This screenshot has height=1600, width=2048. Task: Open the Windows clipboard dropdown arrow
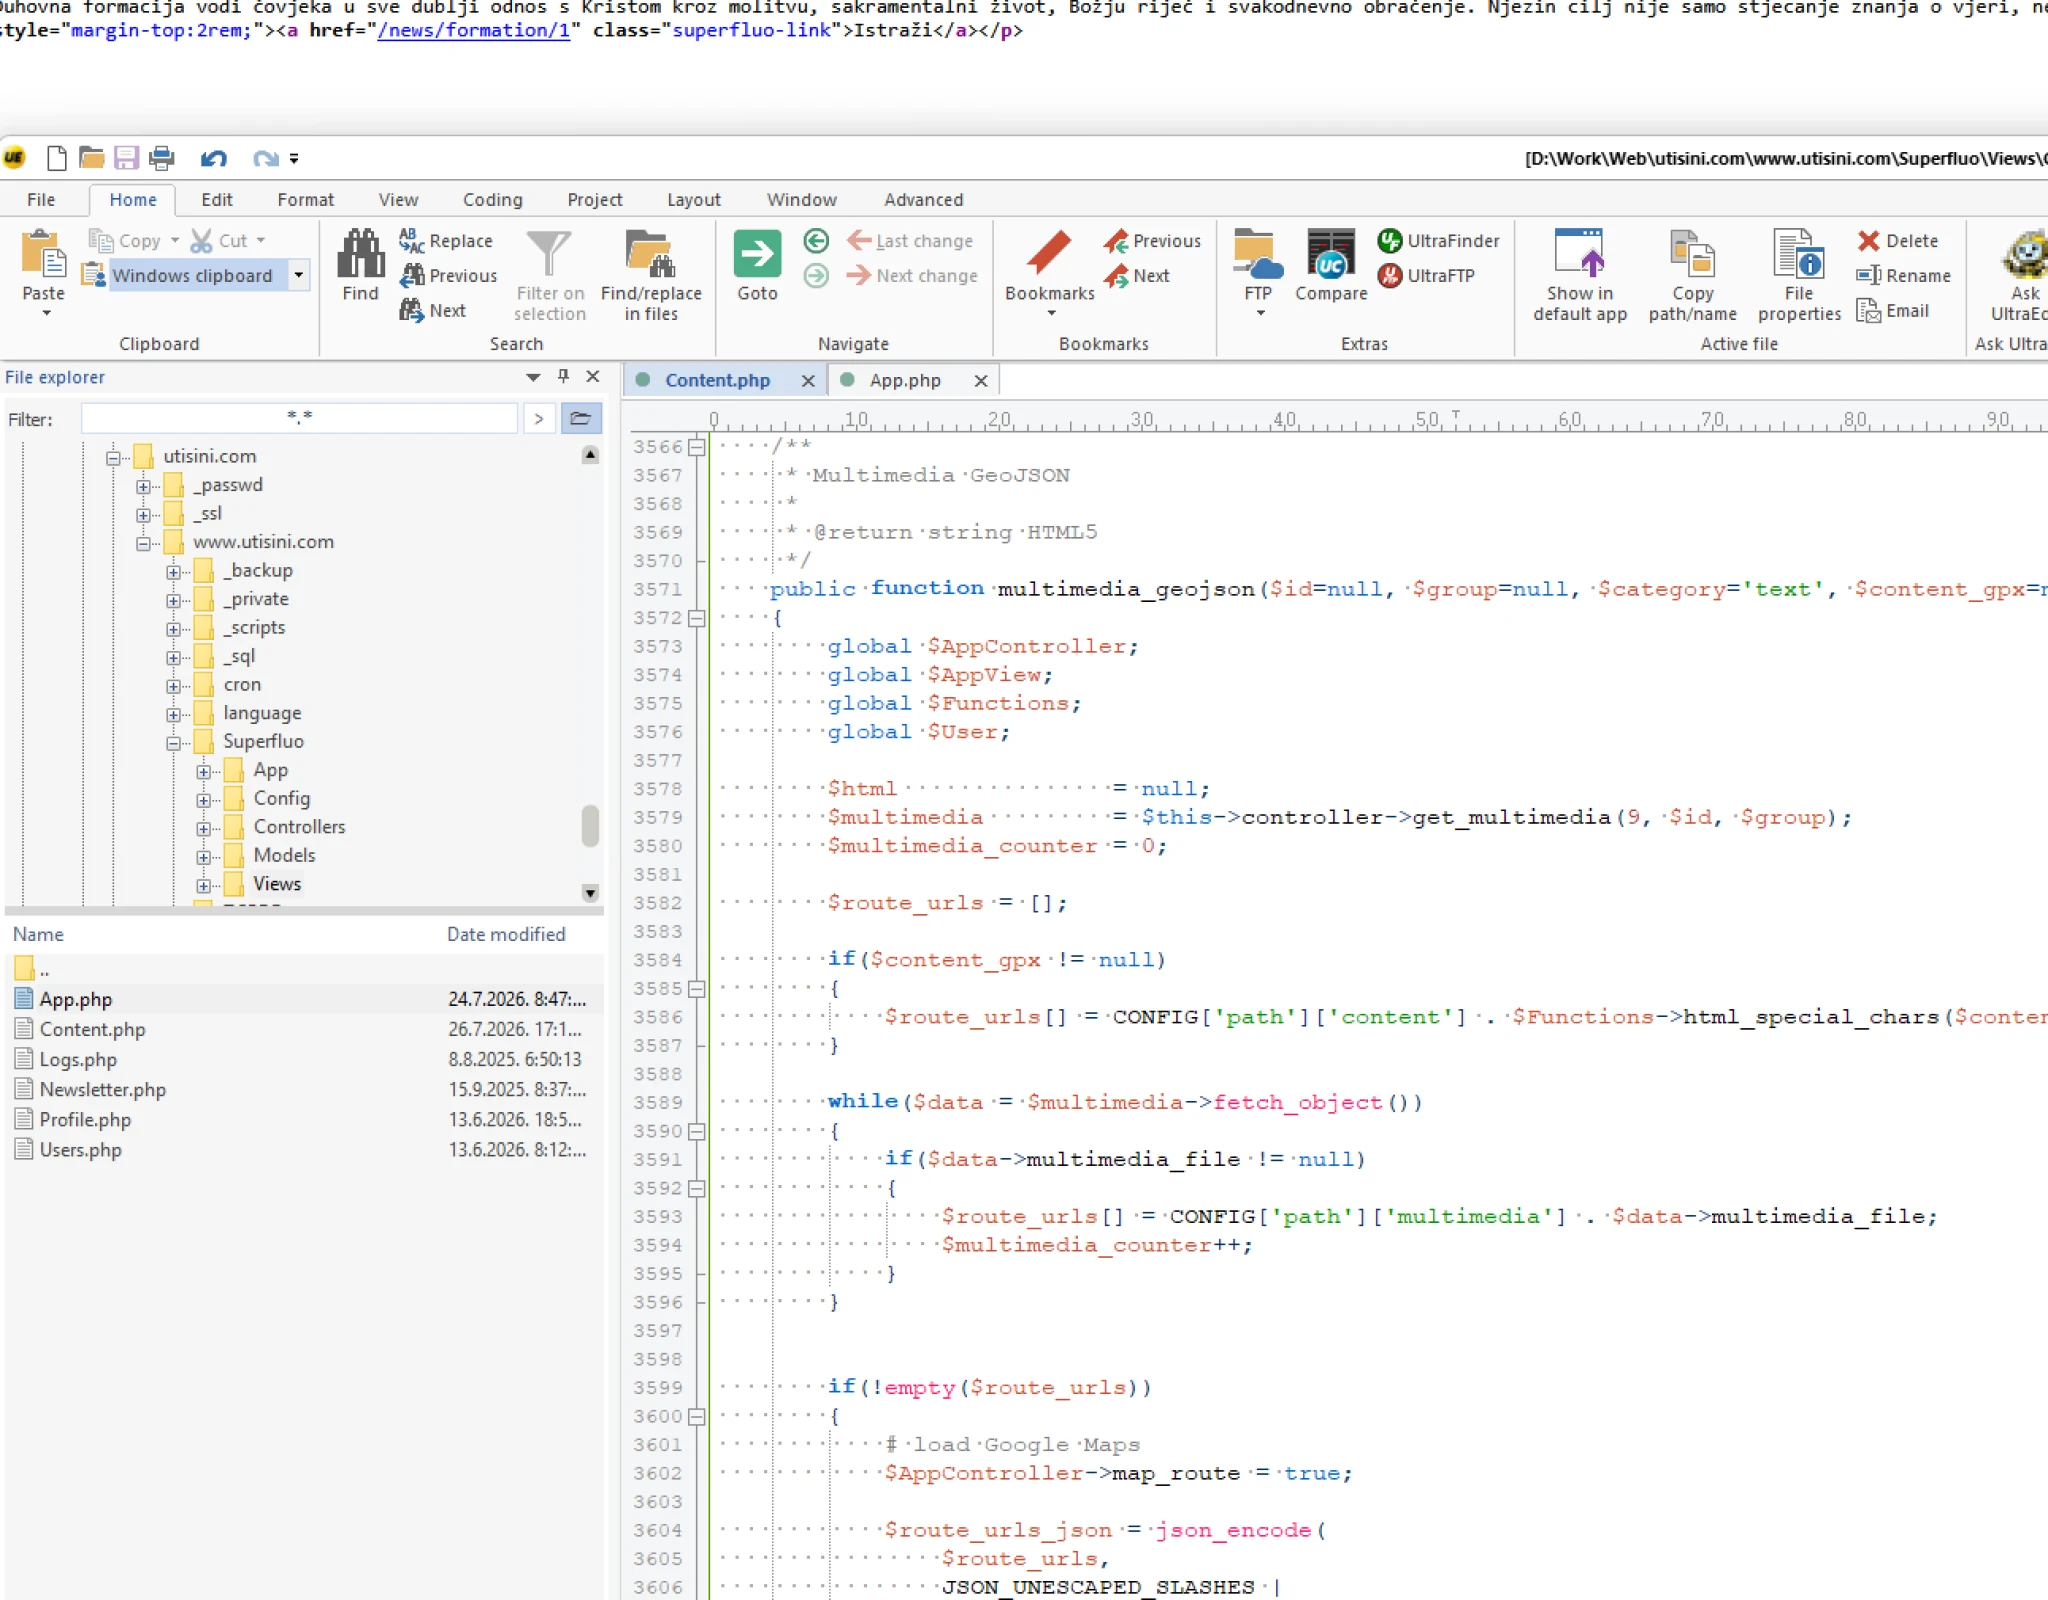tap(298, 275)
